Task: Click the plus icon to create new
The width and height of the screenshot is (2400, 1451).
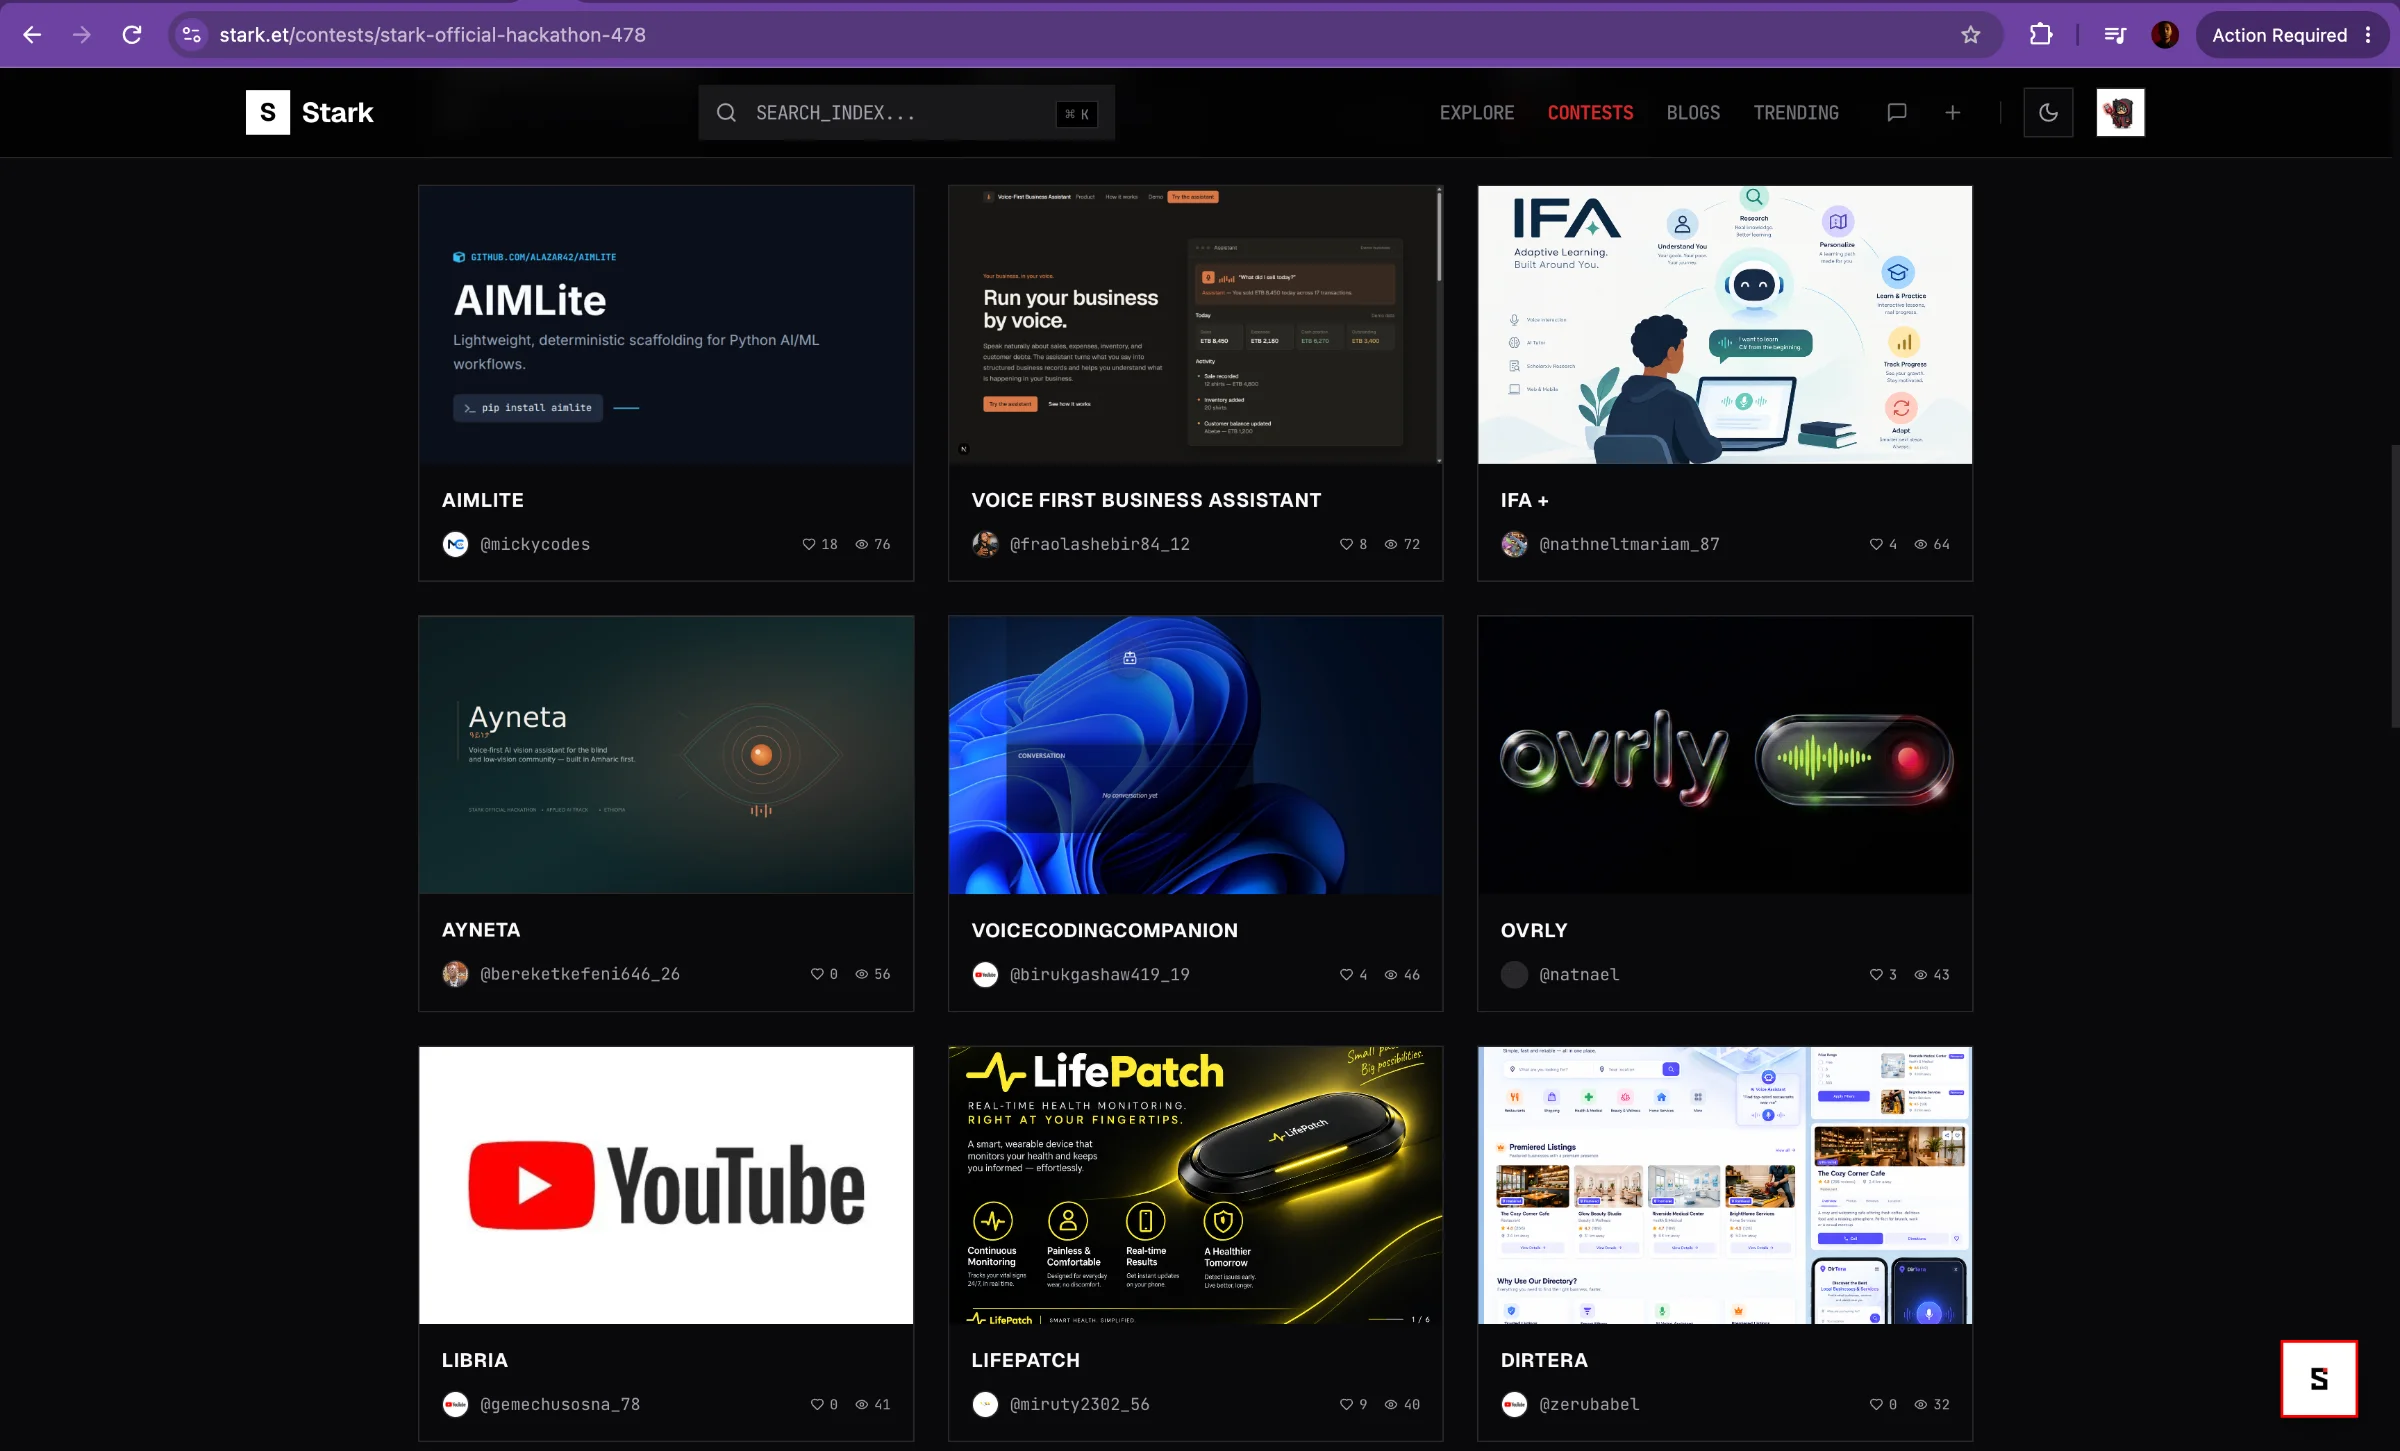Action: [x=1952, y=112]
